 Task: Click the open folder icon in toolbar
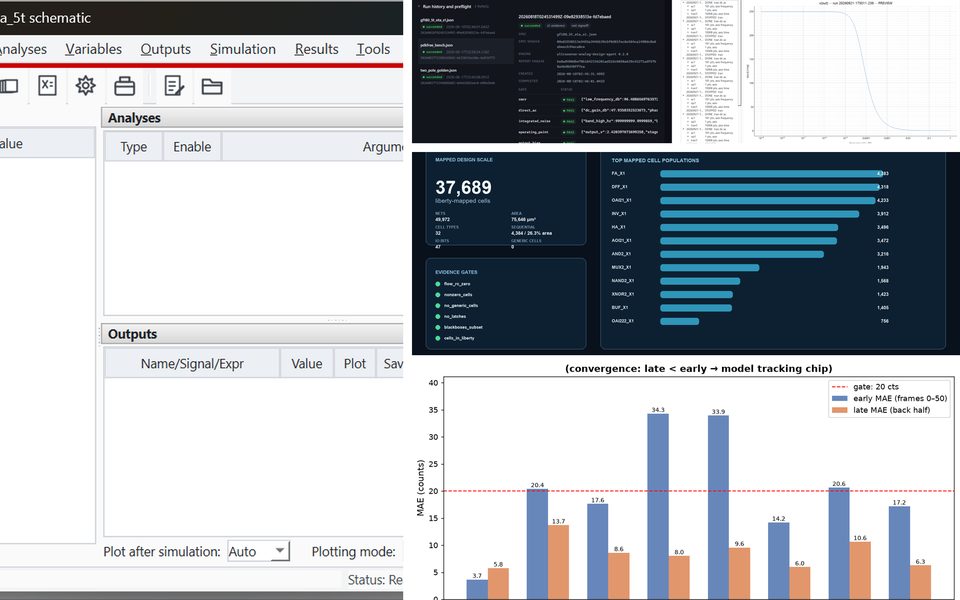pos(212,86)
